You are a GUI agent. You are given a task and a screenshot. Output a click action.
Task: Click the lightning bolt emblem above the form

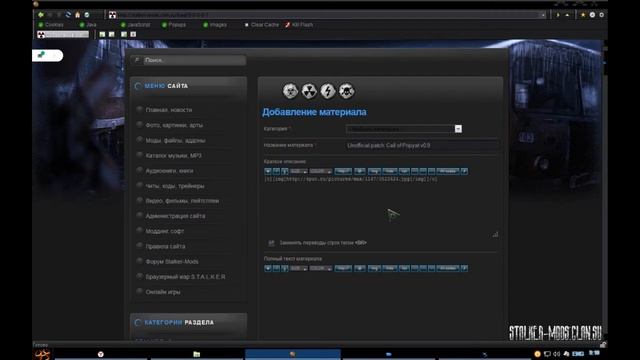tap(328, 91)
